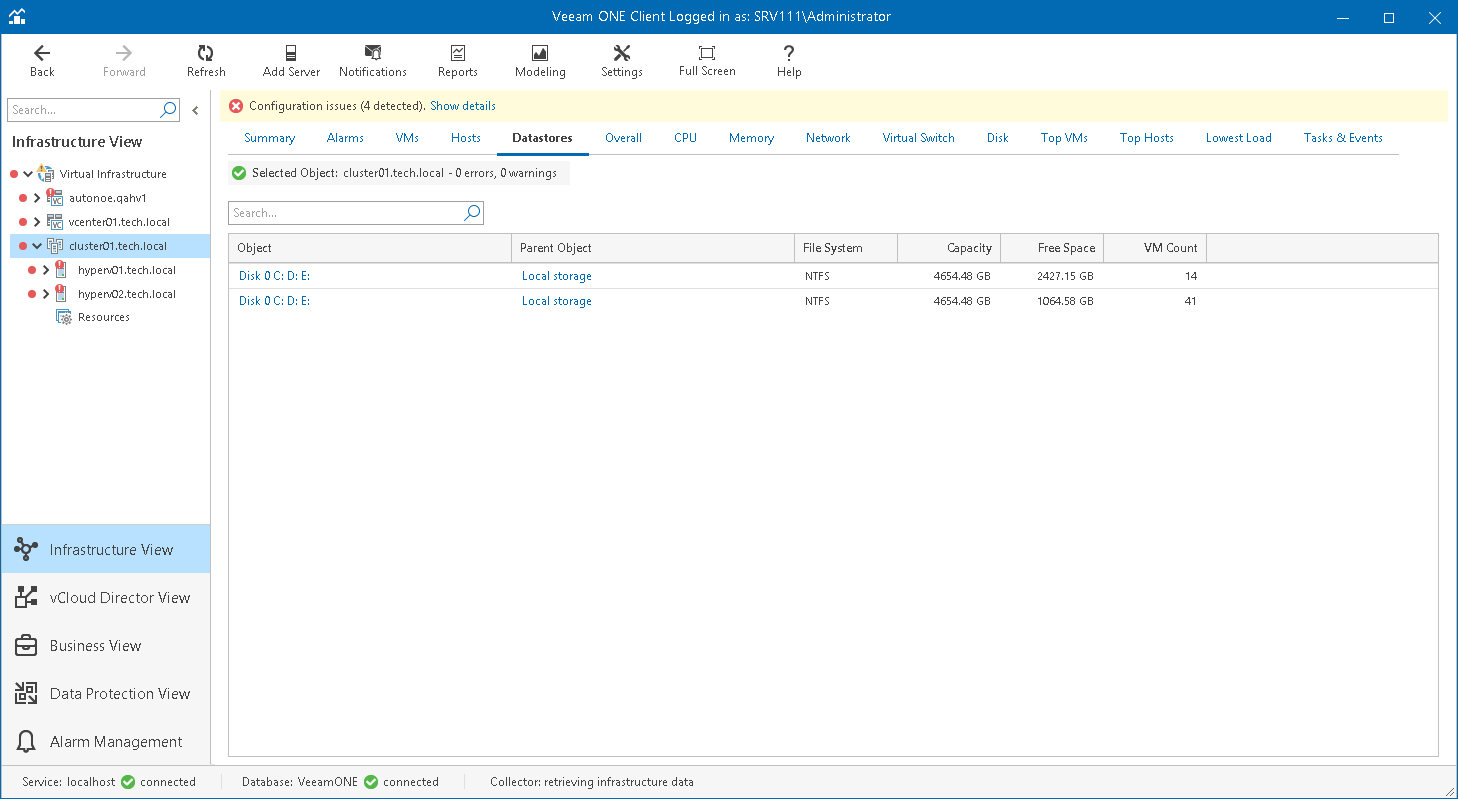Screen dimensions: 1458x799
Task: Collapse the cluster01.tech.local node
Action: click(37, 246)
